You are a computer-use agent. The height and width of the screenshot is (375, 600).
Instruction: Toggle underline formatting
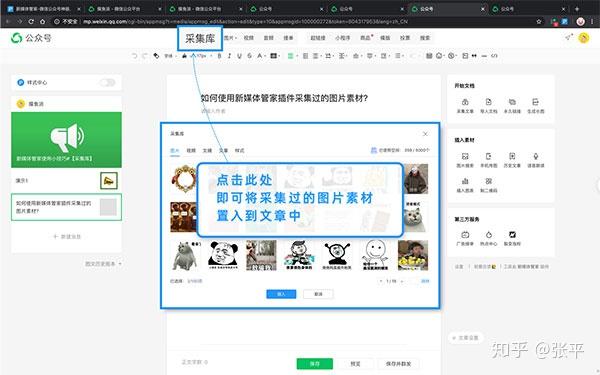[239, 56]
